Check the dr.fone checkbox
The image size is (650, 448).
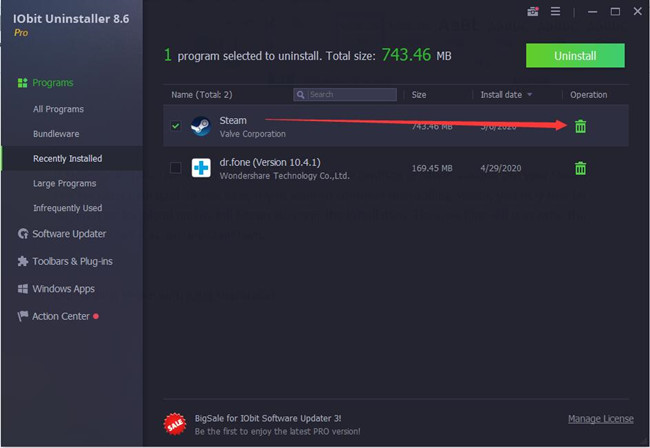coord(176,168)
